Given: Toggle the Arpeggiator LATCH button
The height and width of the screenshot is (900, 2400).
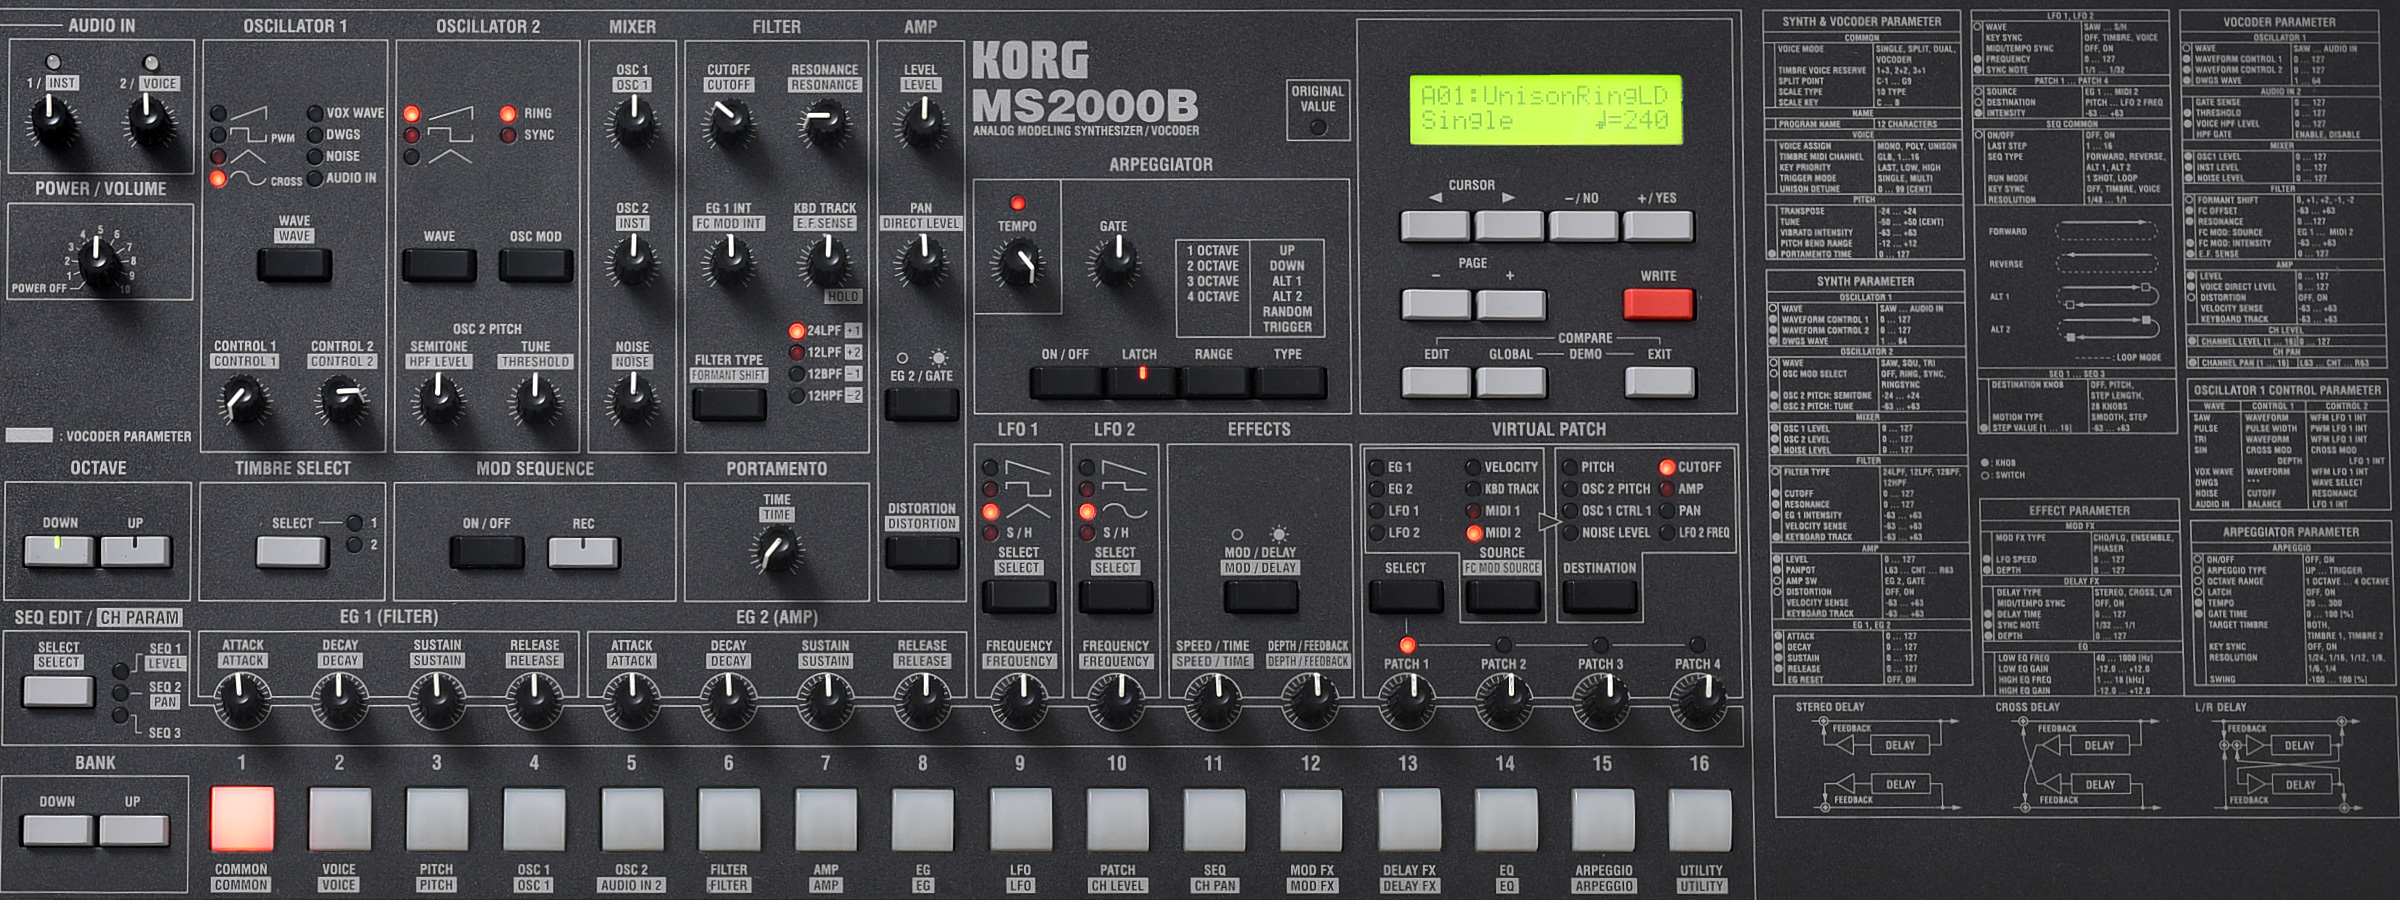Looking at the screenshot, I should coord(1141,382).
